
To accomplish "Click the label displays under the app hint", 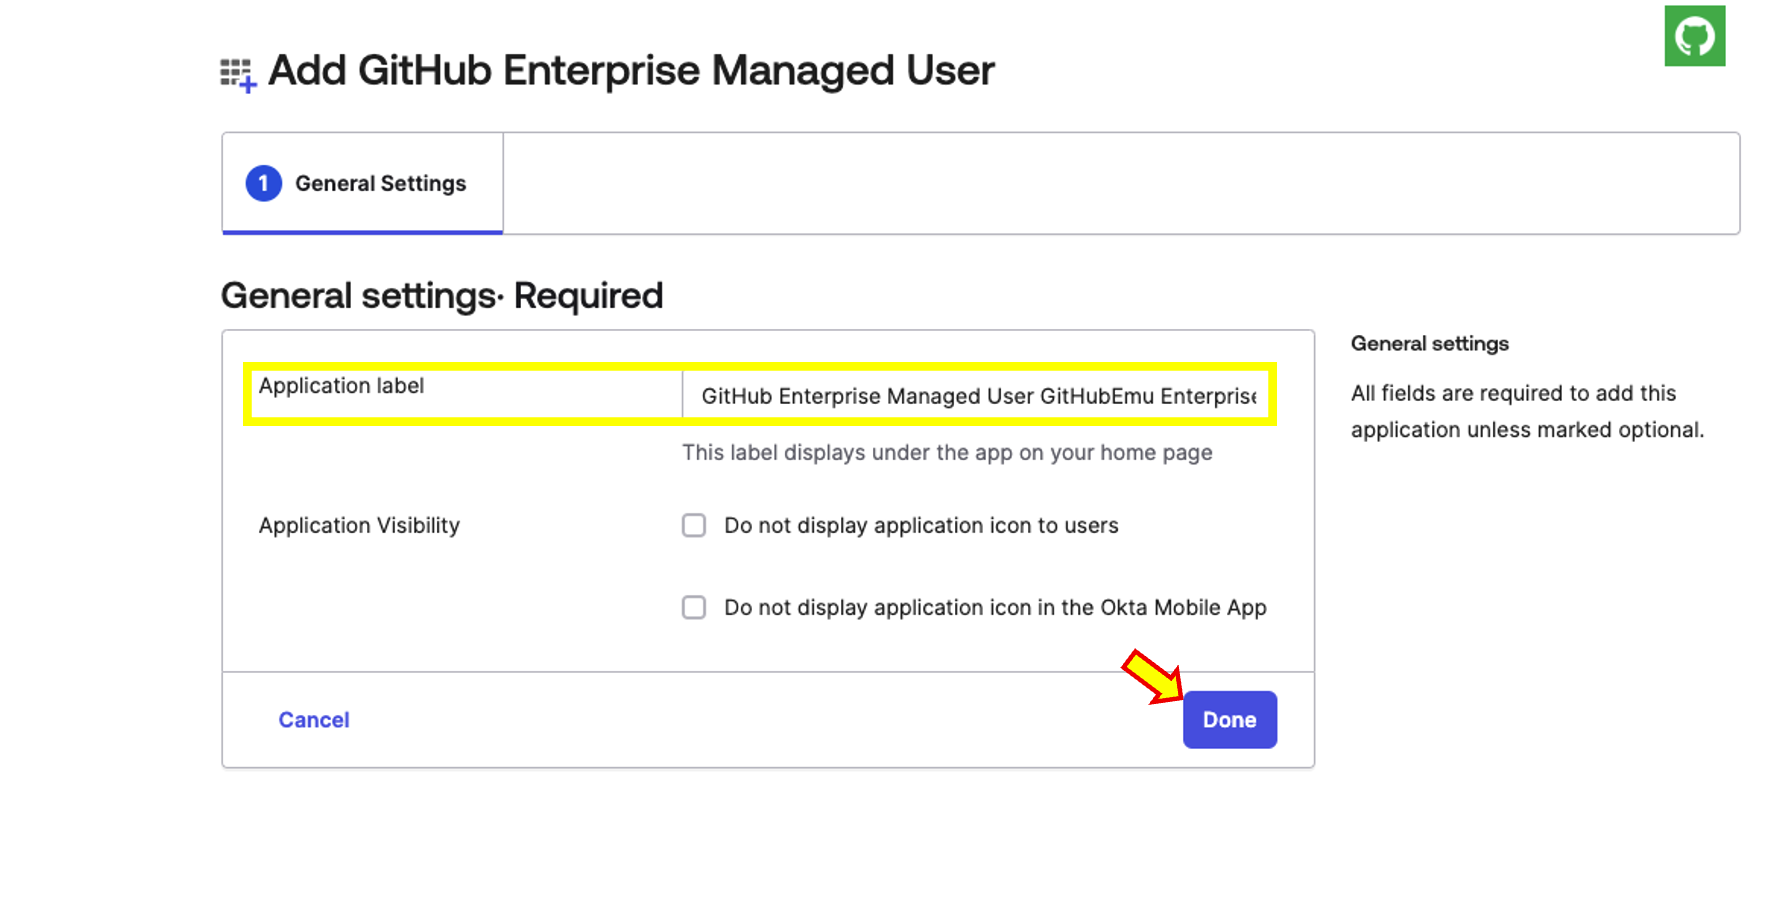I will click(x=947, y=453).
